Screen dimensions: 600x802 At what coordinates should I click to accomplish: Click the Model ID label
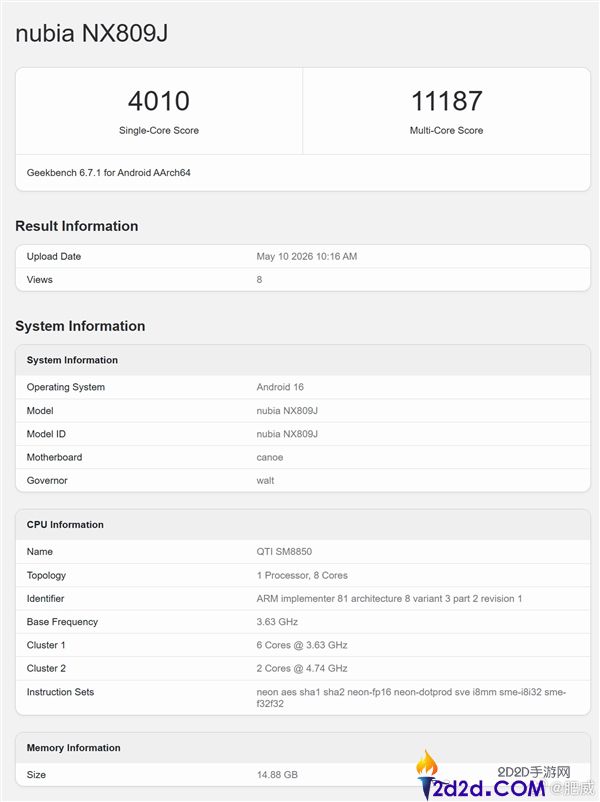point(46,434)
